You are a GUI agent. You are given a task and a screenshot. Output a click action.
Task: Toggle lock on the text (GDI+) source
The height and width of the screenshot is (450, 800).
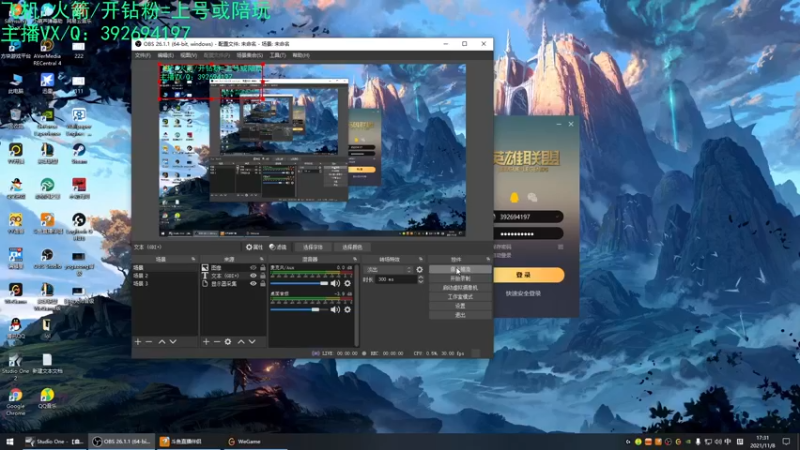coord(263,276)
